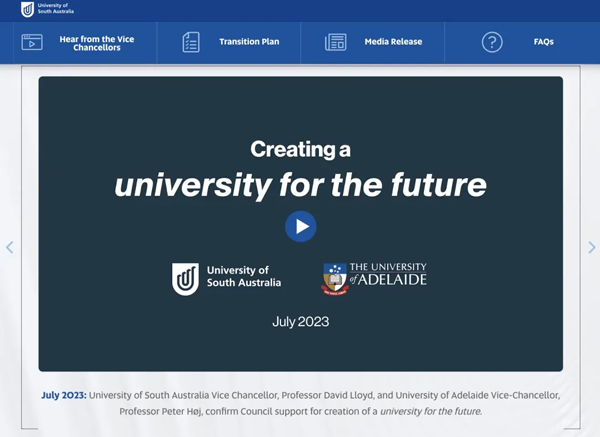Click the 'July 2023' date inside video

300,322
